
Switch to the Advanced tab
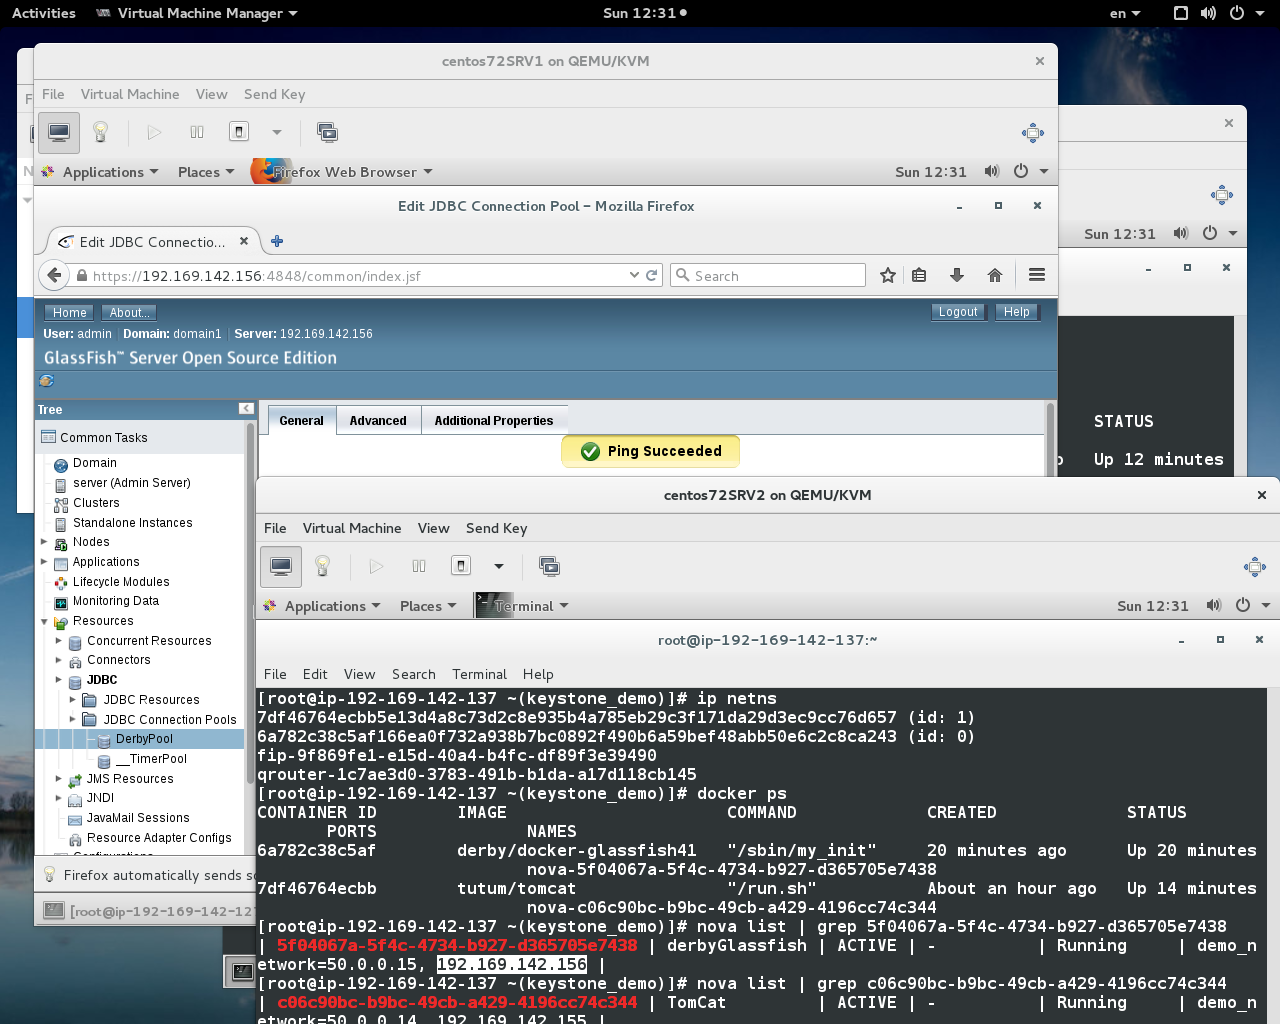(378, 420)
